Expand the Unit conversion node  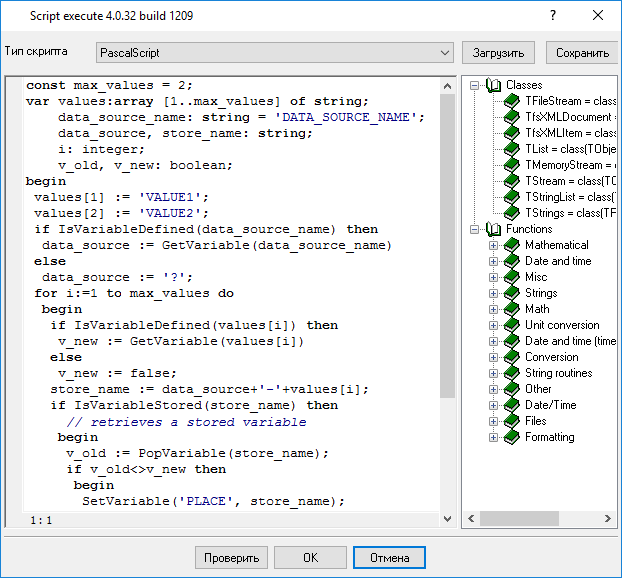point(493,325)
